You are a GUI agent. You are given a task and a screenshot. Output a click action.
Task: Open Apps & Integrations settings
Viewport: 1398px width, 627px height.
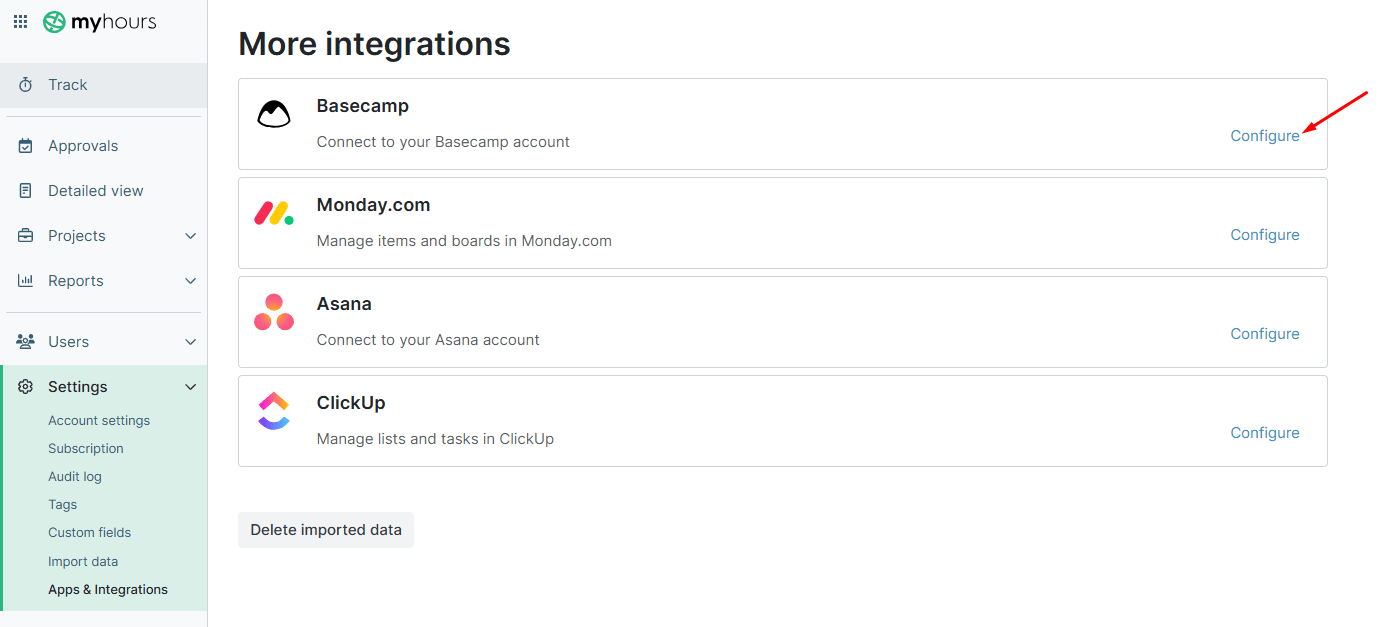pyautogui.click(x=107, y=589)
